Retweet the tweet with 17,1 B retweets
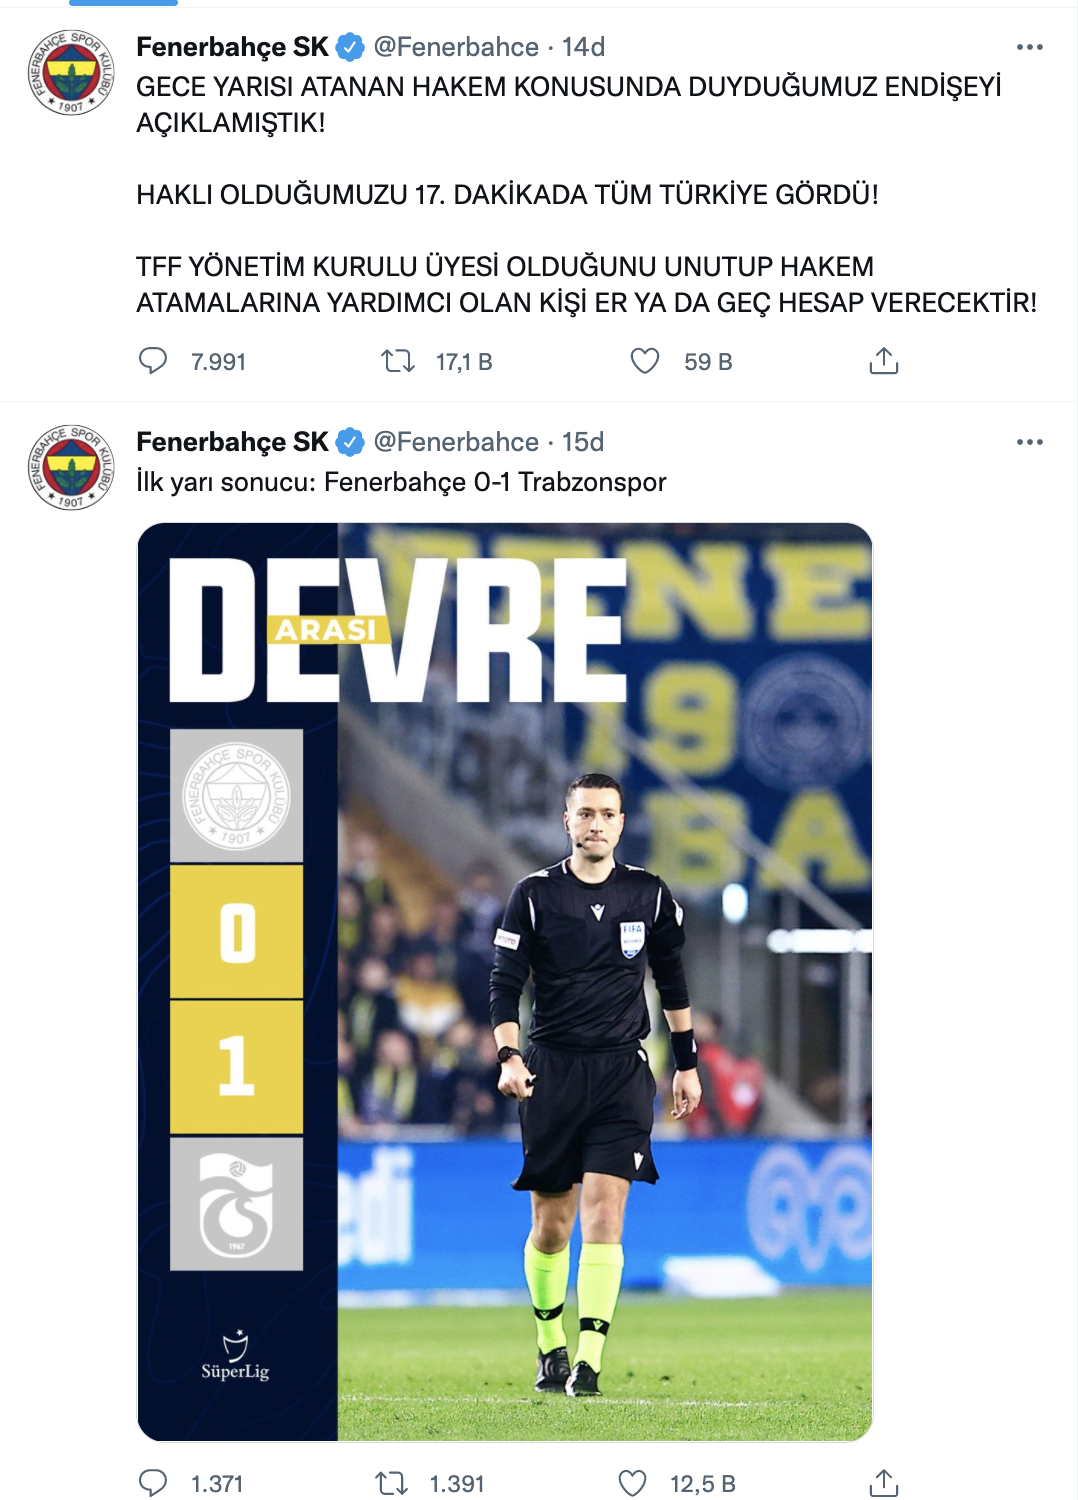Viewport: 1078px width, 1500px height. [x=398, y=361]
